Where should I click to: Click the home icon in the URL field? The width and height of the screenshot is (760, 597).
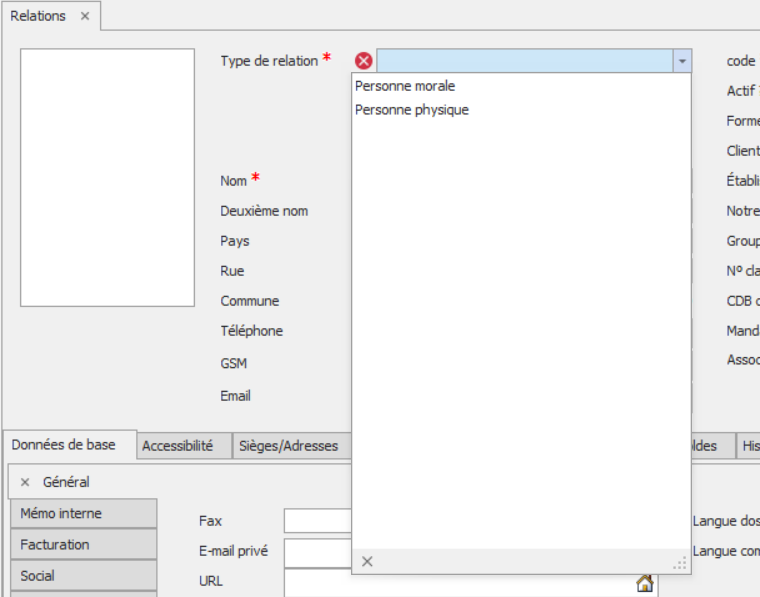pos(645,583)
